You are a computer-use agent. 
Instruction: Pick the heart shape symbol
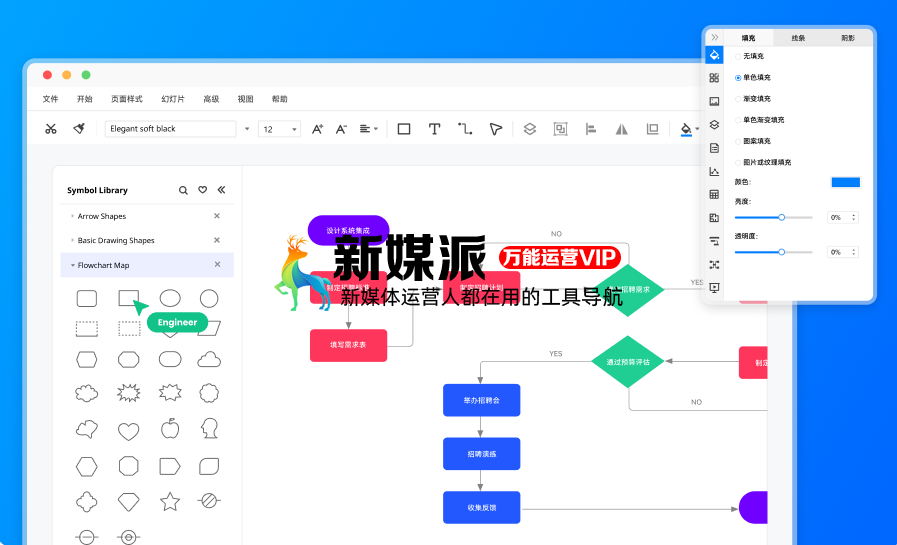click(x=128, y=431)
